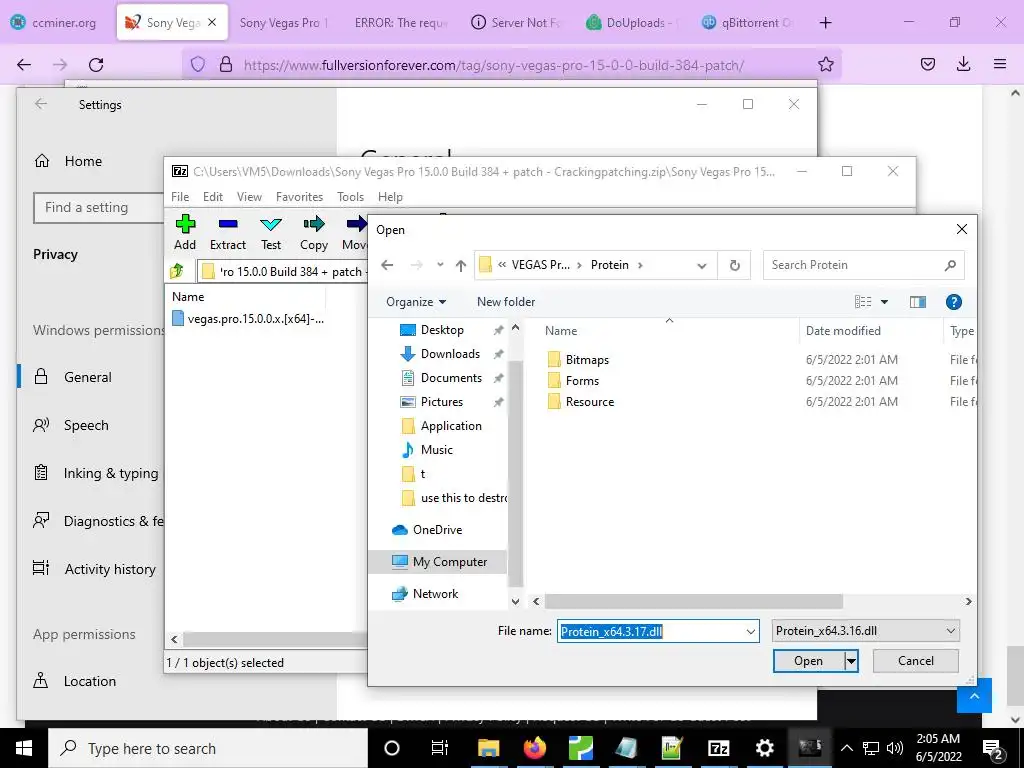This screenshot has width=1024, height=768.
Task: Switch to the qBittorrent tab
Action: pos(748,22)
